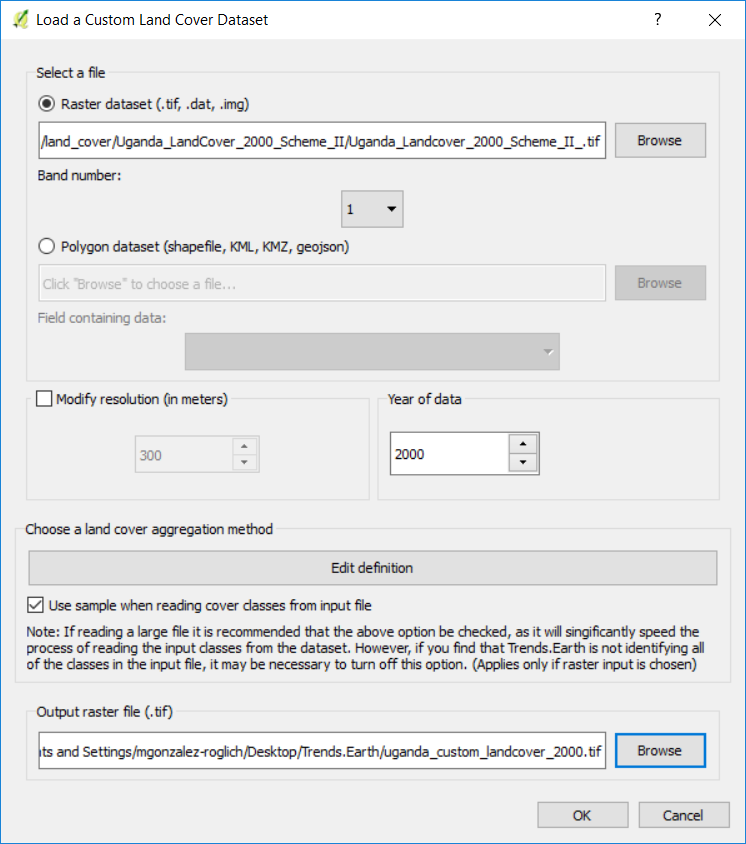746x844 pixels.
Task: Select the Raster dataset radio button
Action: (47, 103)
